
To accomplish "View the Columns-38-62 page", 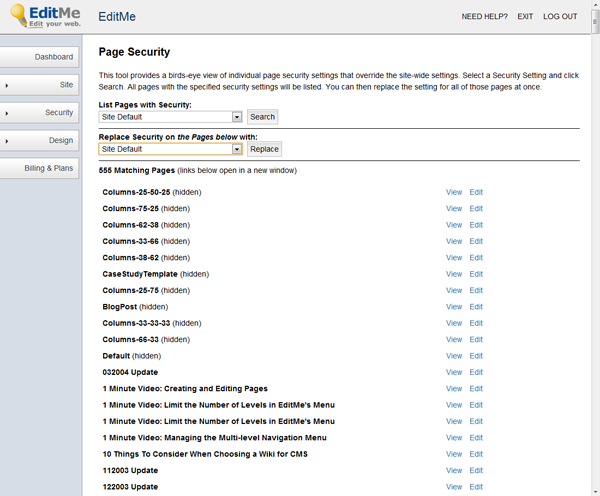I will point(454,258).
